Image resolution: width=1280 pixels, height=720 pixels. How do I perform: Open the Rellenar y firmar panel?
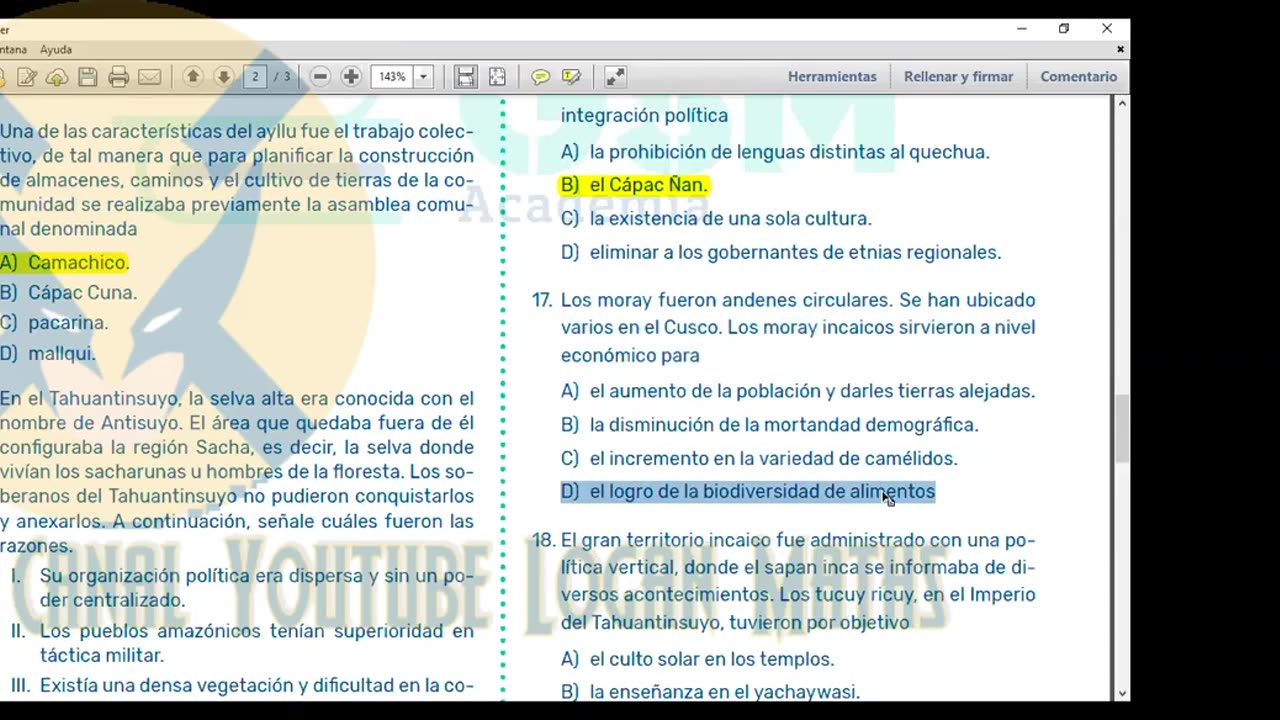pos(958,77)
